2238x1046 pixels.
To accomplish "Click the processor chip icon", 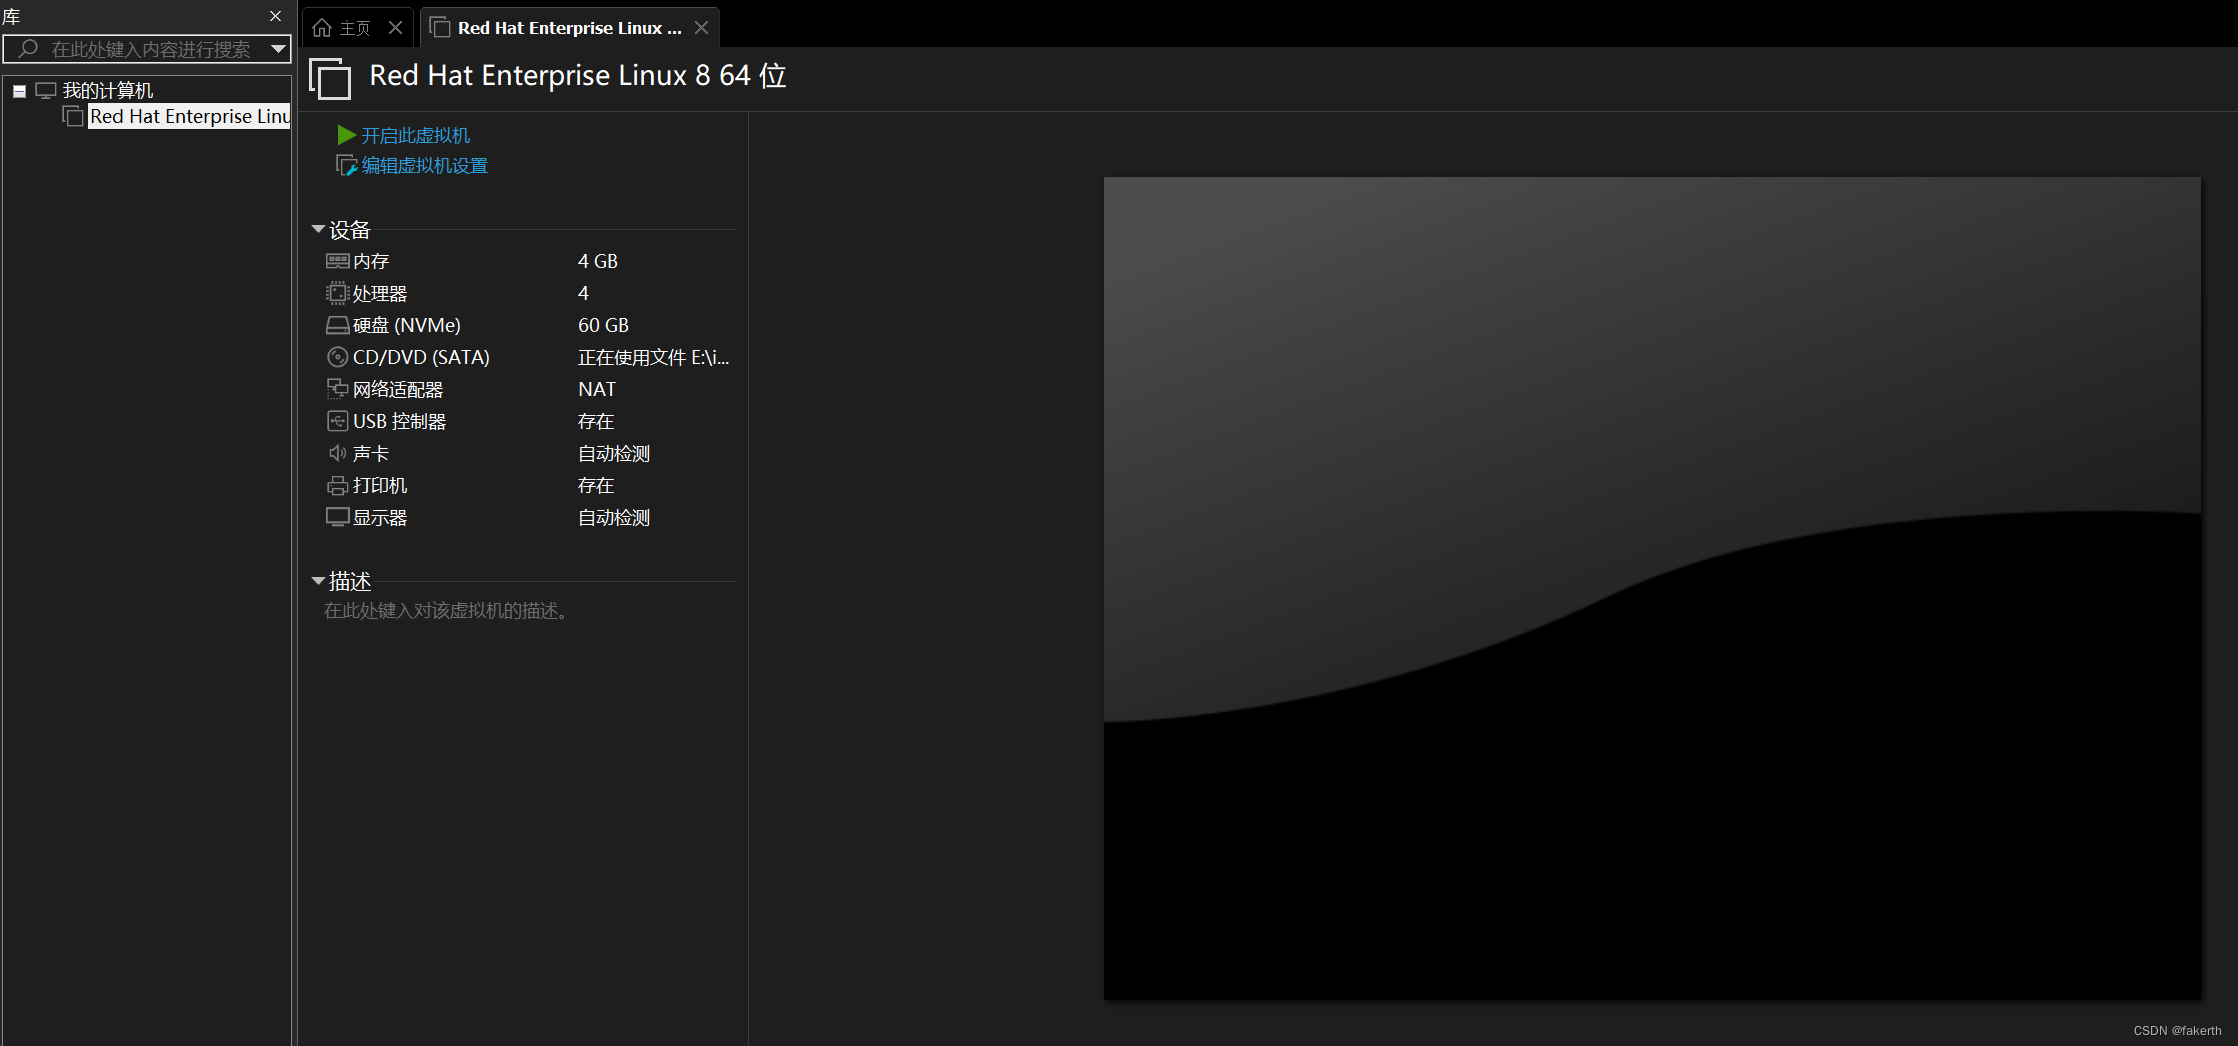I will coord(337,293).
